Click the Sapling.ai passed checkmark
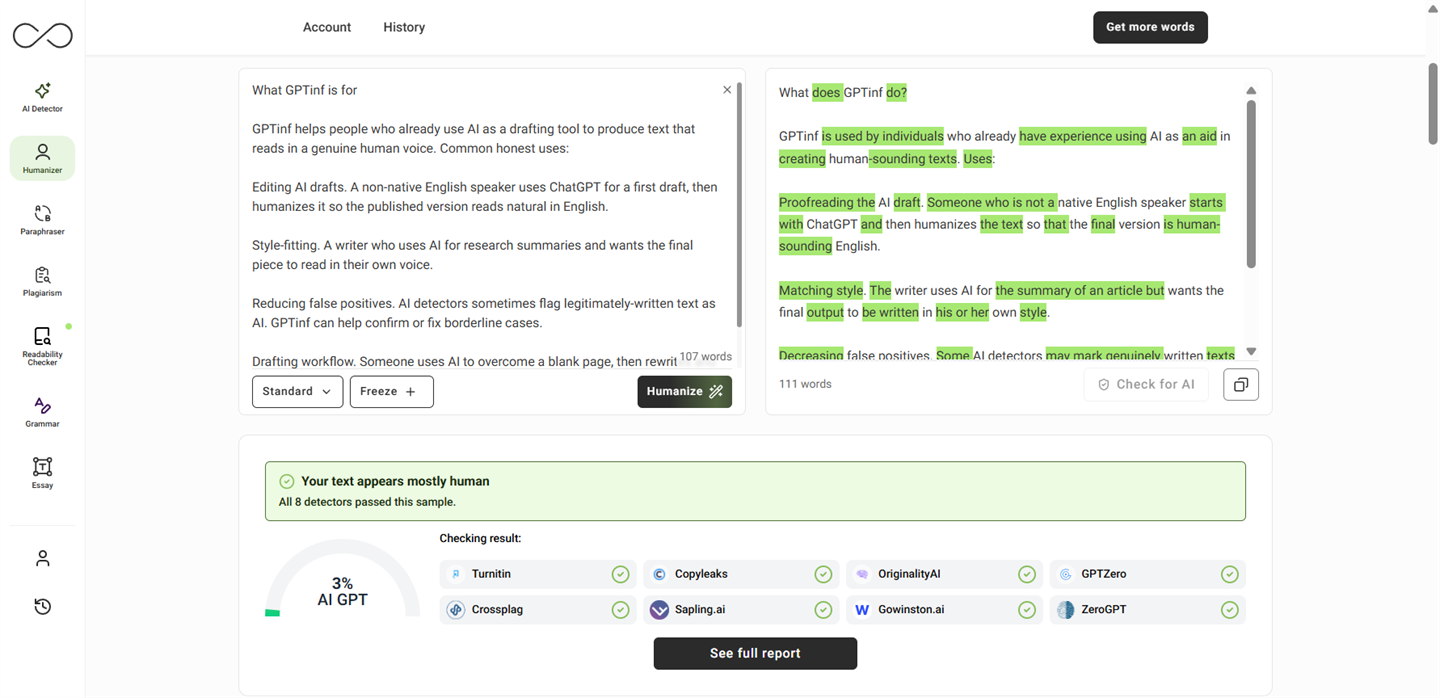1440x698 pixels. coord(823,609)
